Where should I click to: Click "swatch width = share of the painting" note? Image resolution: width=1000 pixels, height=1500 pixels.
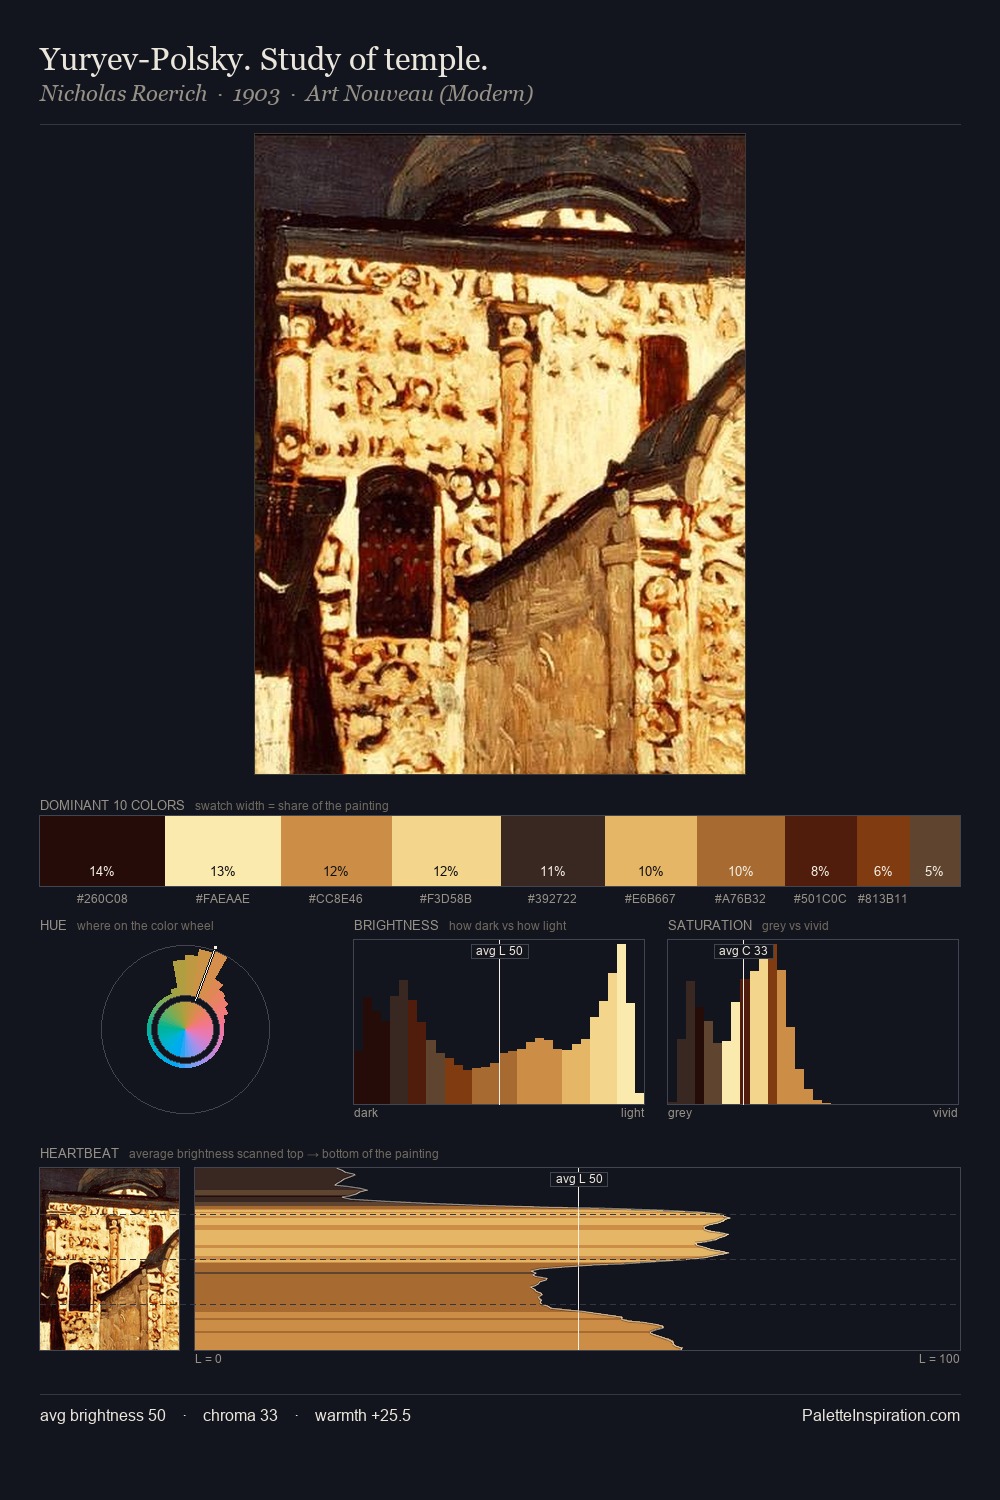[x=292, y=806]
